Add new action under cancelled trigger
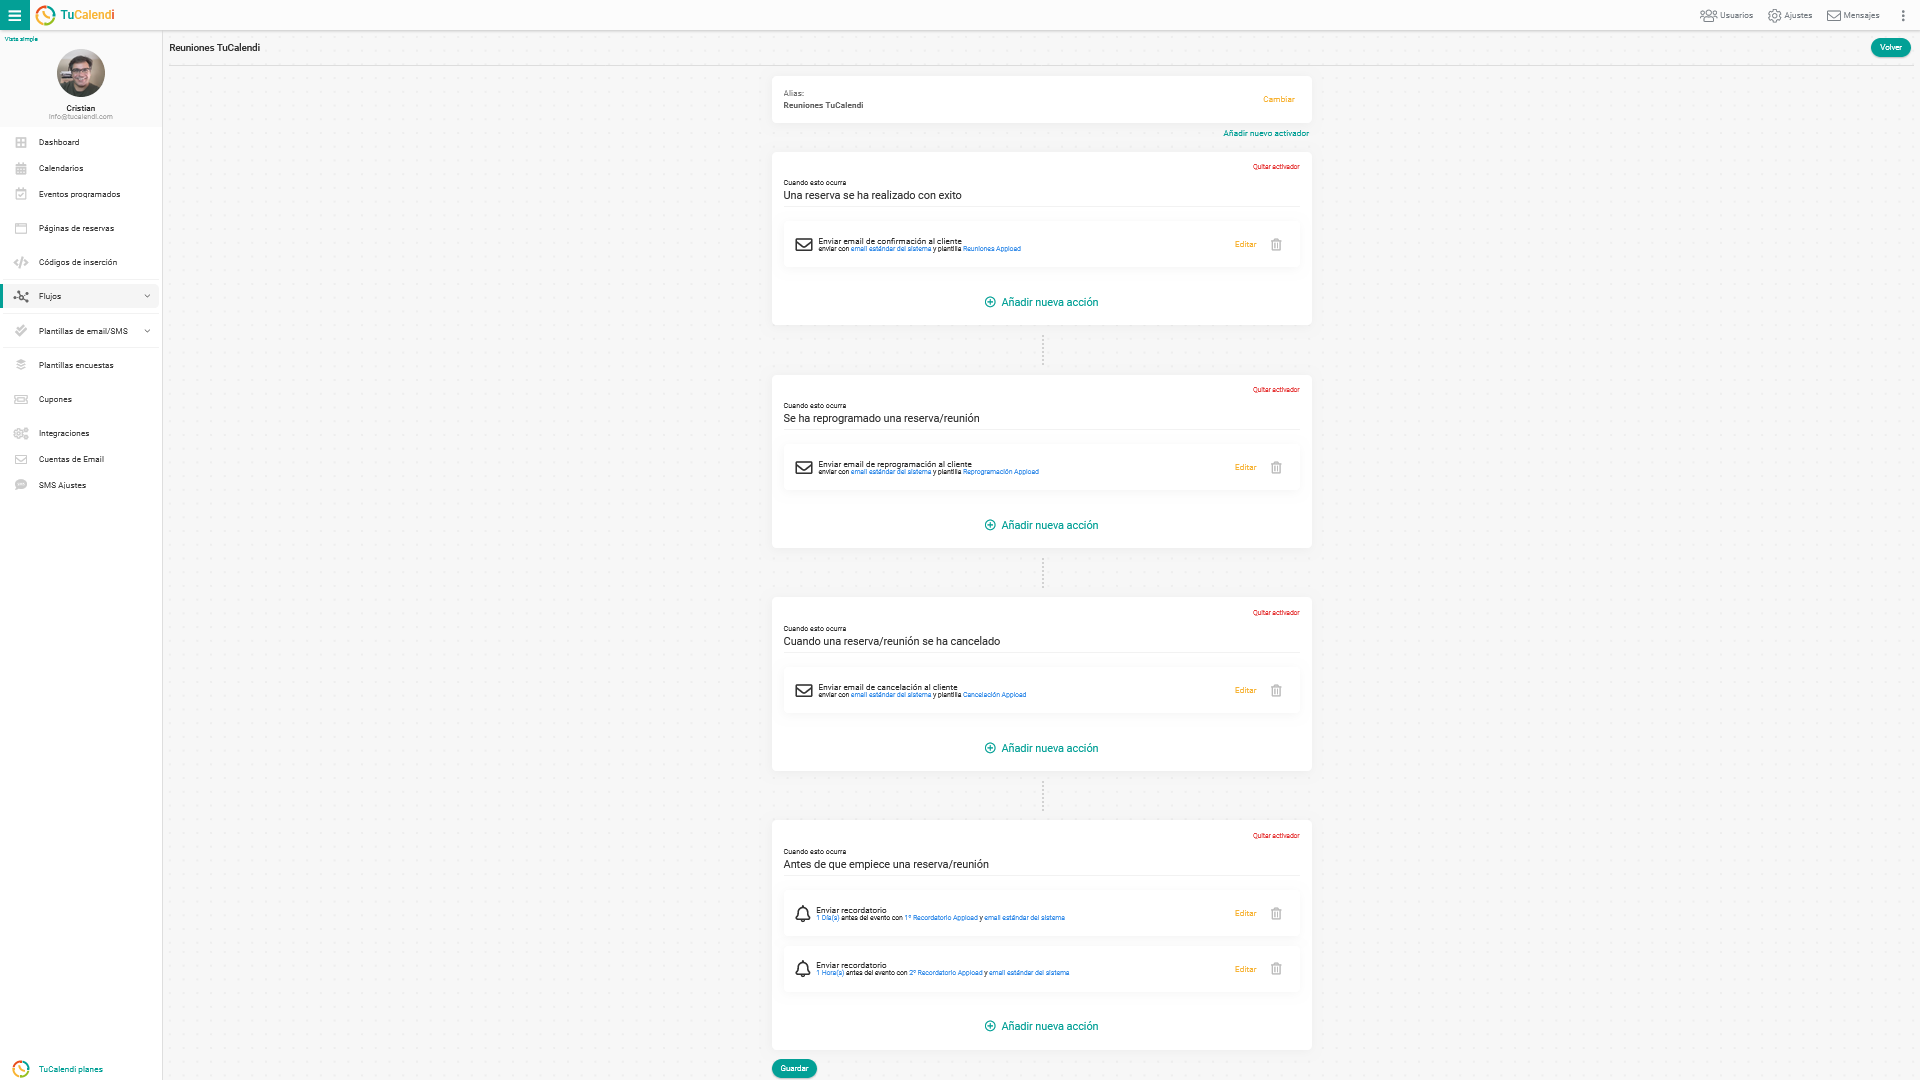This screenshot has height=1080, width=1920. pyautogui.click(x=1041, y=748)
